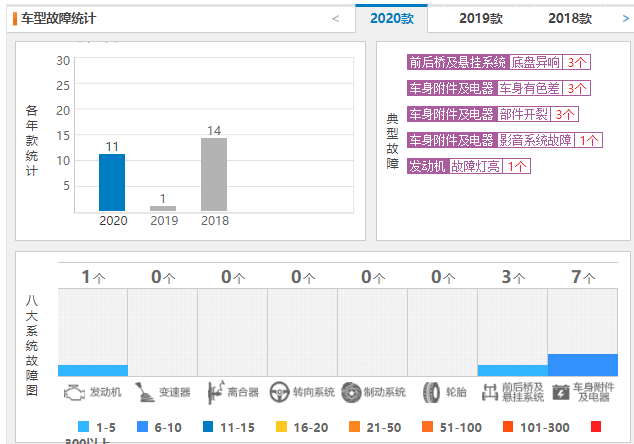Image resolution: width=634 pixels, height=444 pixels.
Task: Click the gray 2018 bar showing 14
Action: (x=214, y=174)
